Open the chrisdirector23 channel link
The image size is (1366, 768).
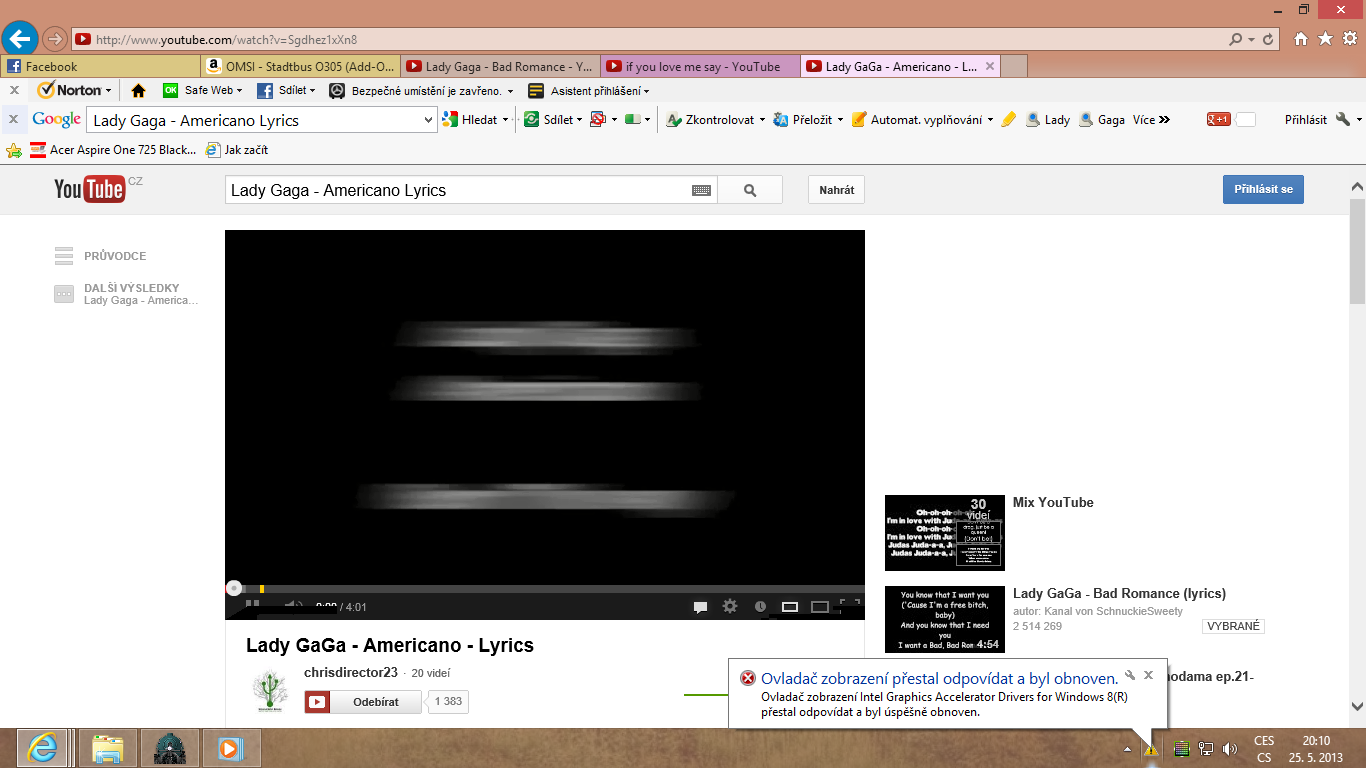click(350, 672)
